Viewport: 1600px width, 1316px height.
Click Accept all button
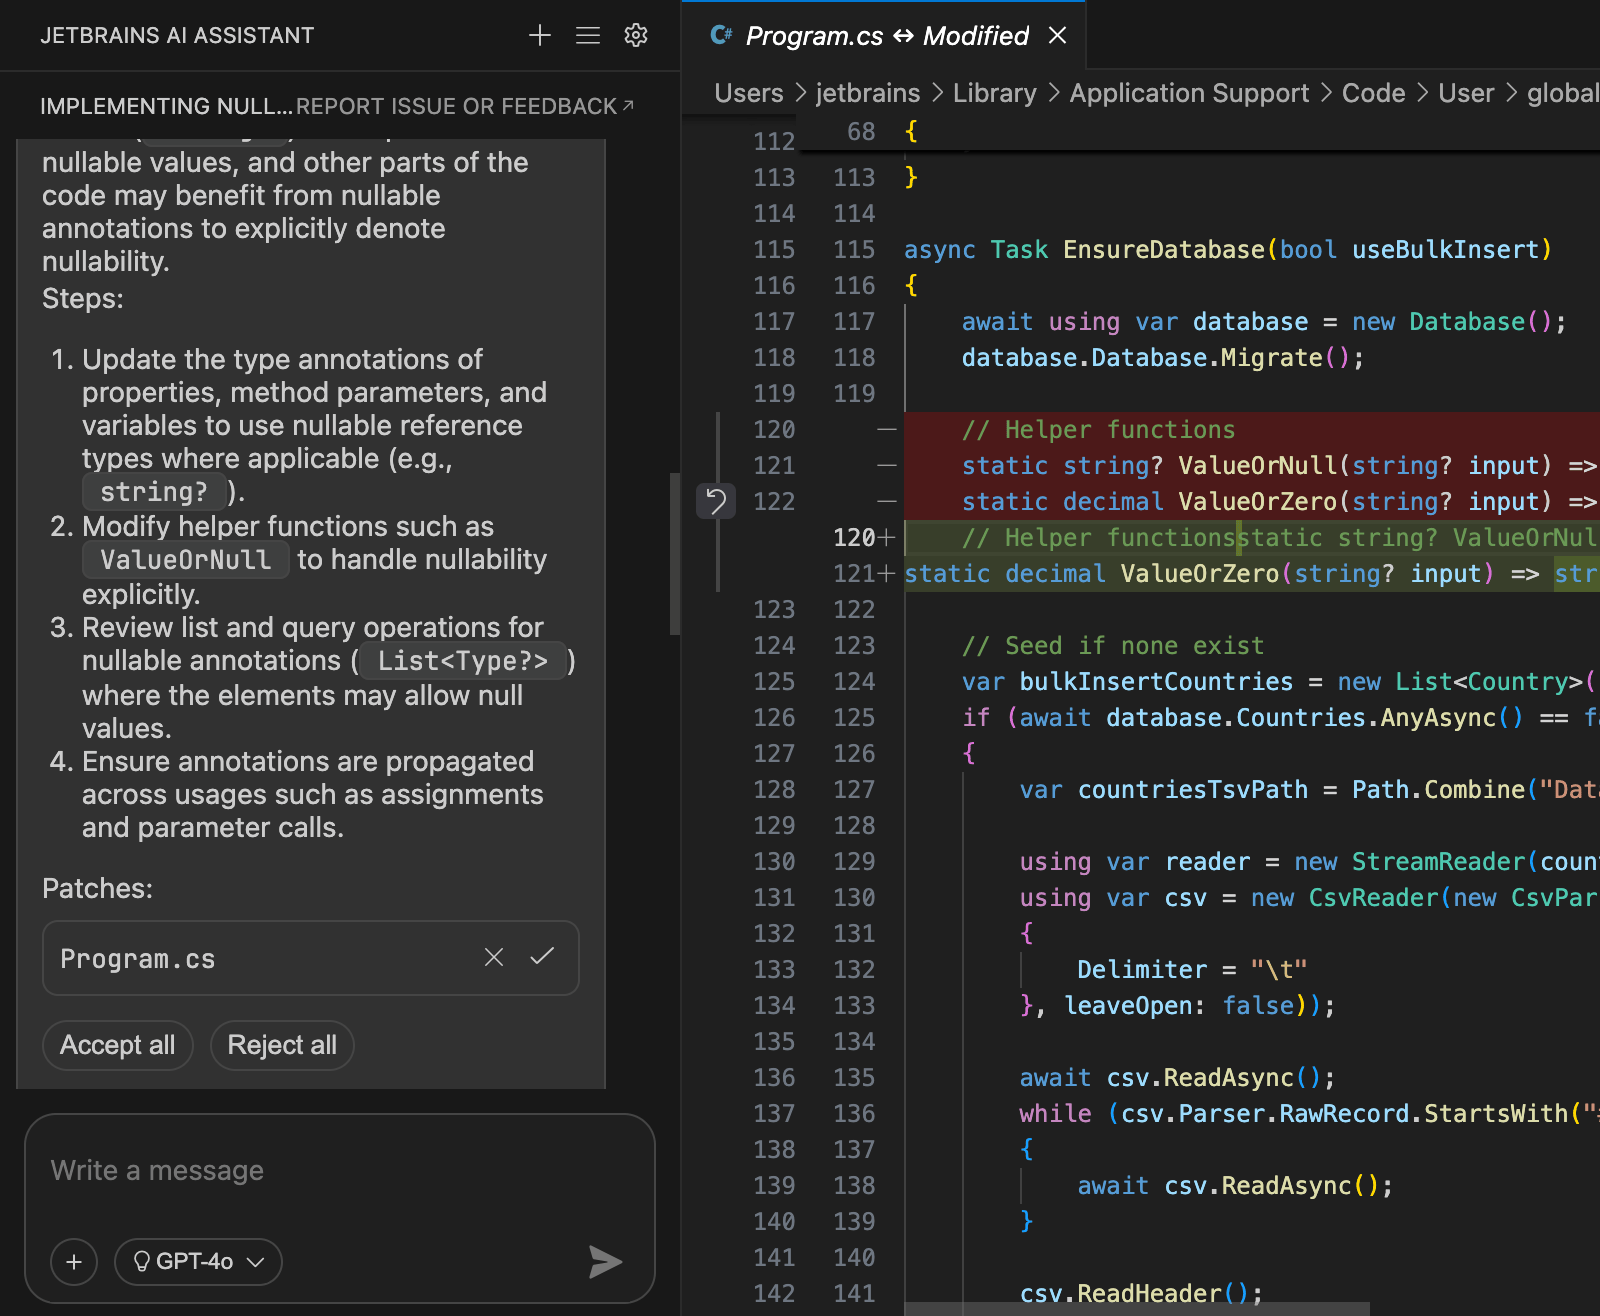click(x=117, y=1045)
